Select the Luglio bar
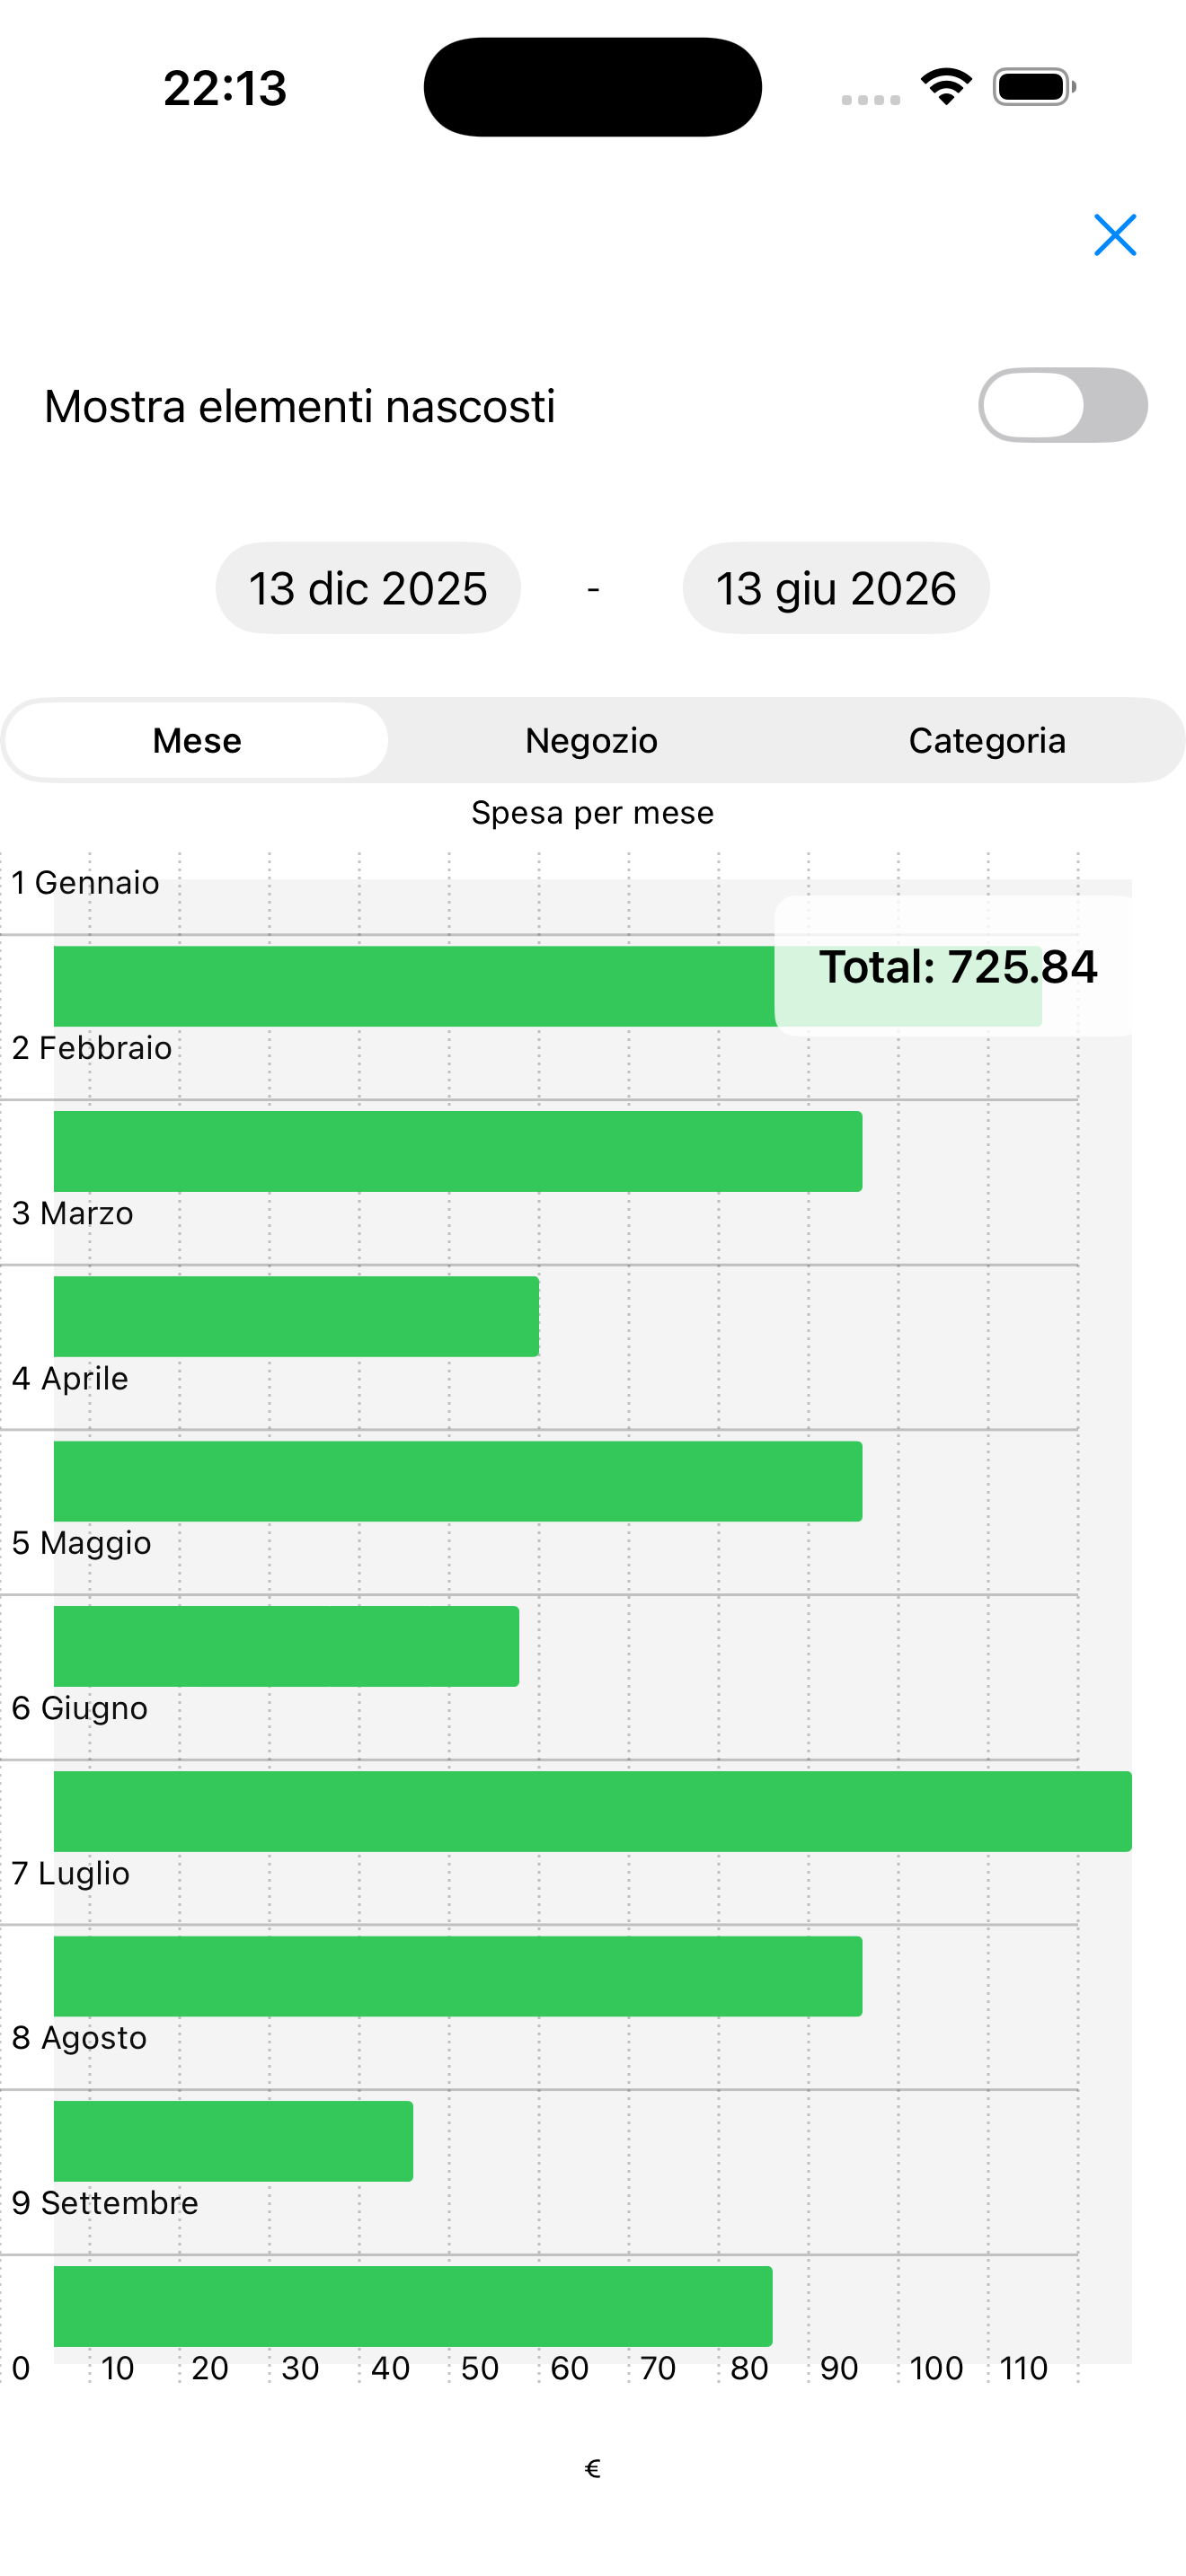The height and width of the screenshot is (2576, 1186). click(457, 1976)
